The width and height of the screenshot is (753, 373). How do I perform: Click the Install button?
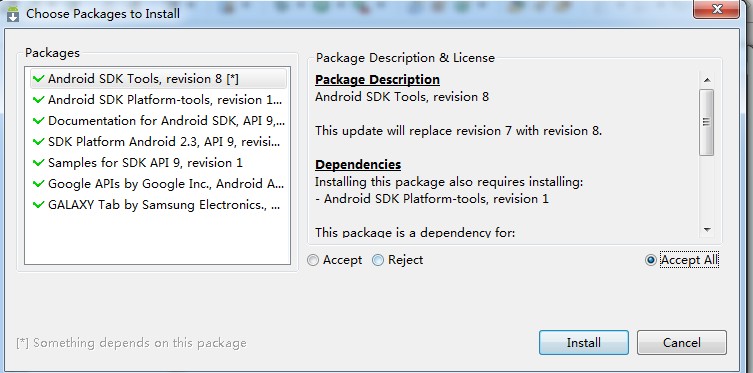(x=583, y=342)
